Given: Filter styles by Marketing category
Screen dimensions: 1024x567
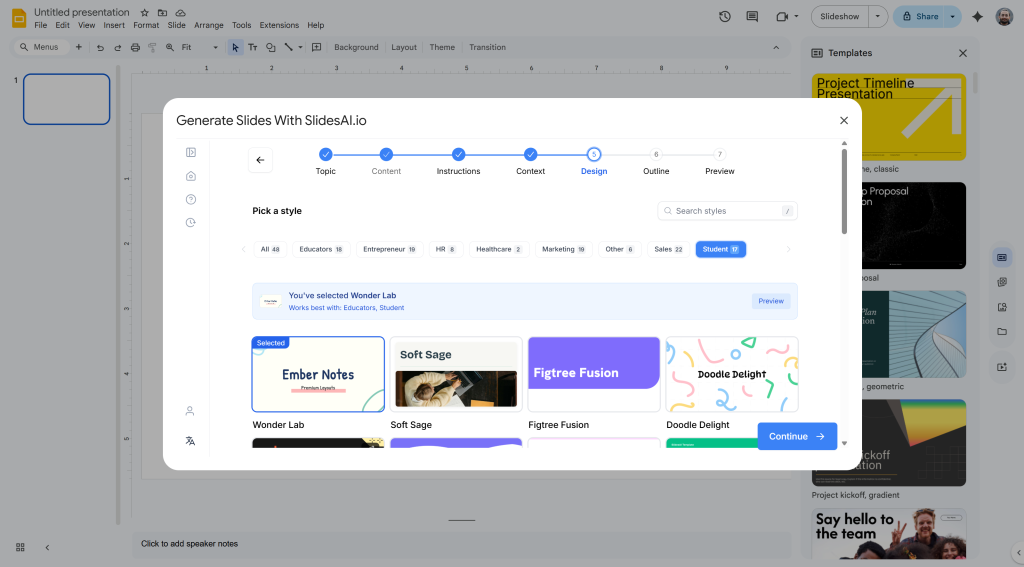Looking at the screenshot, I should pos(563,250).
